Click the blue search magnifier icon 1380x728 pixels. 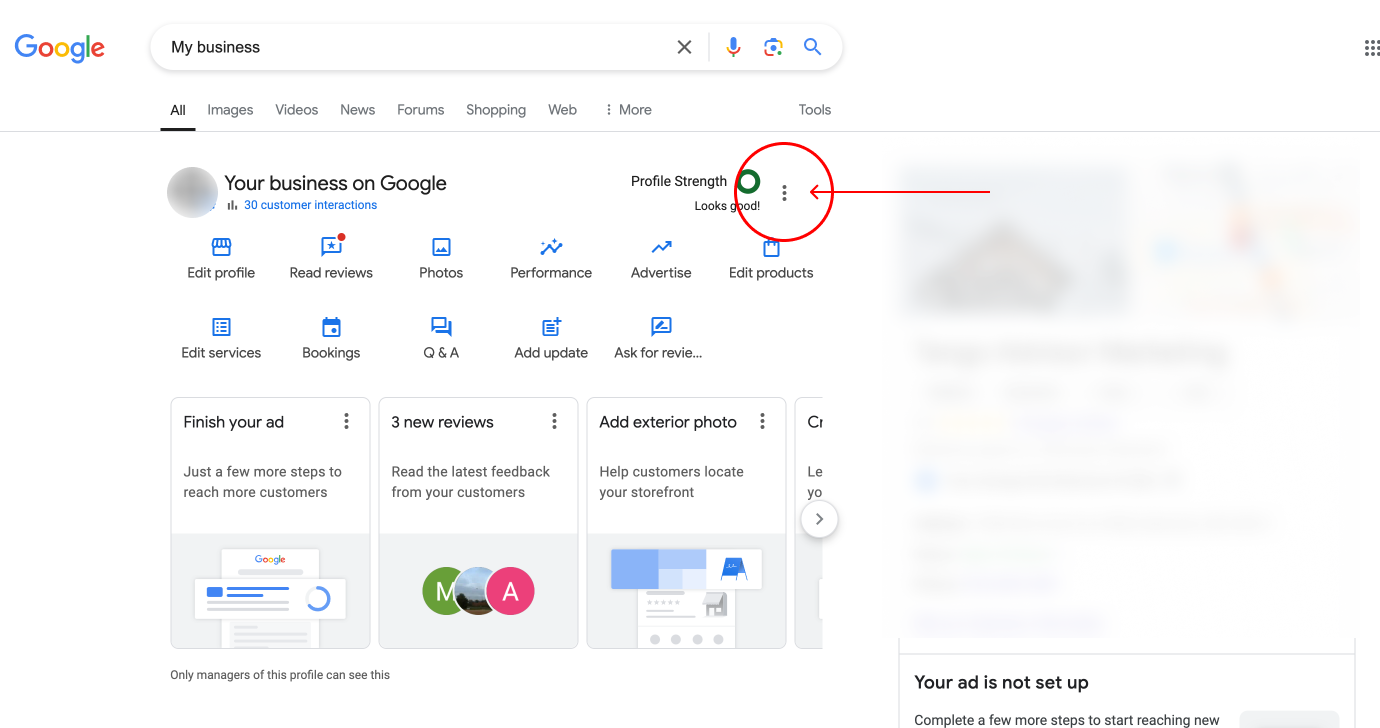813,47
